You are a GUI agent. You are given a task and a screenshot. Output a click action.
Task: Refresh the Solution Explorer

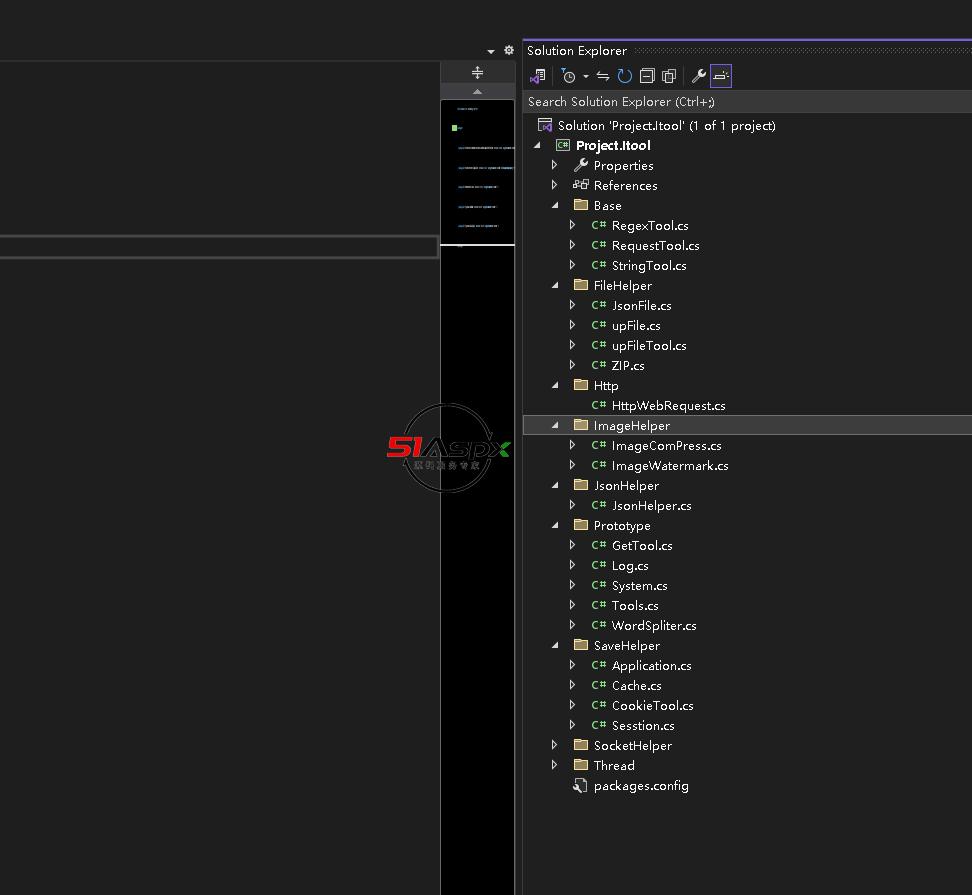click(625, 76)
